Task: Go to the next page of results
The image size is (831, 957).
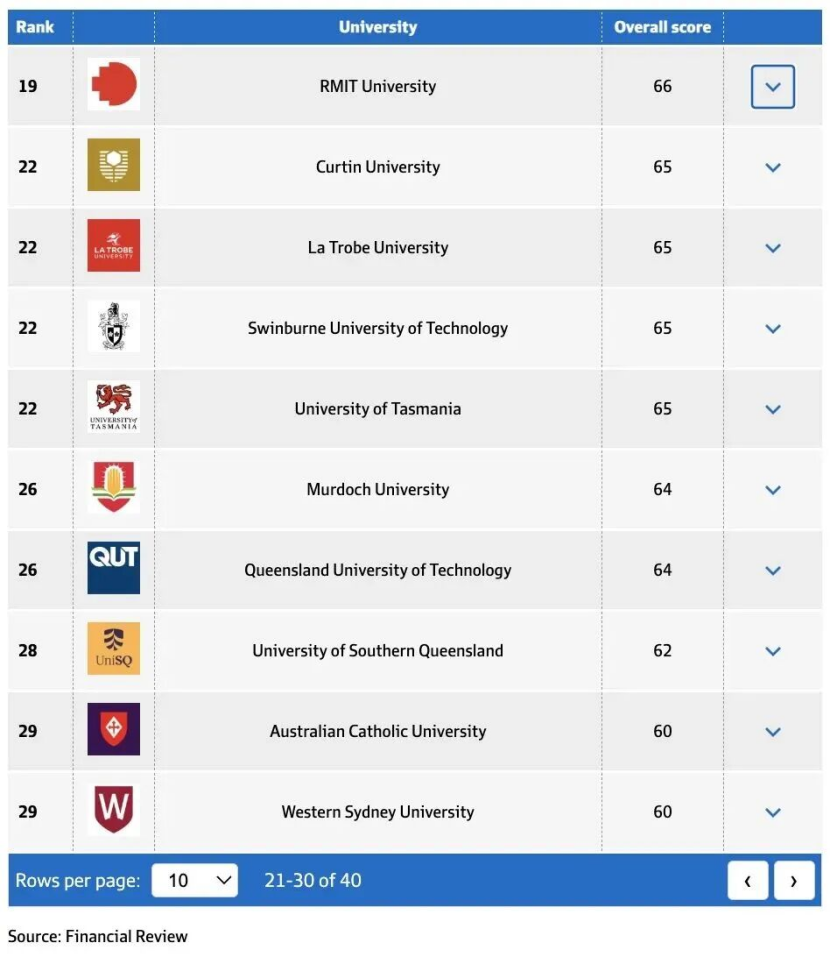Action: (x=794, y=881)
